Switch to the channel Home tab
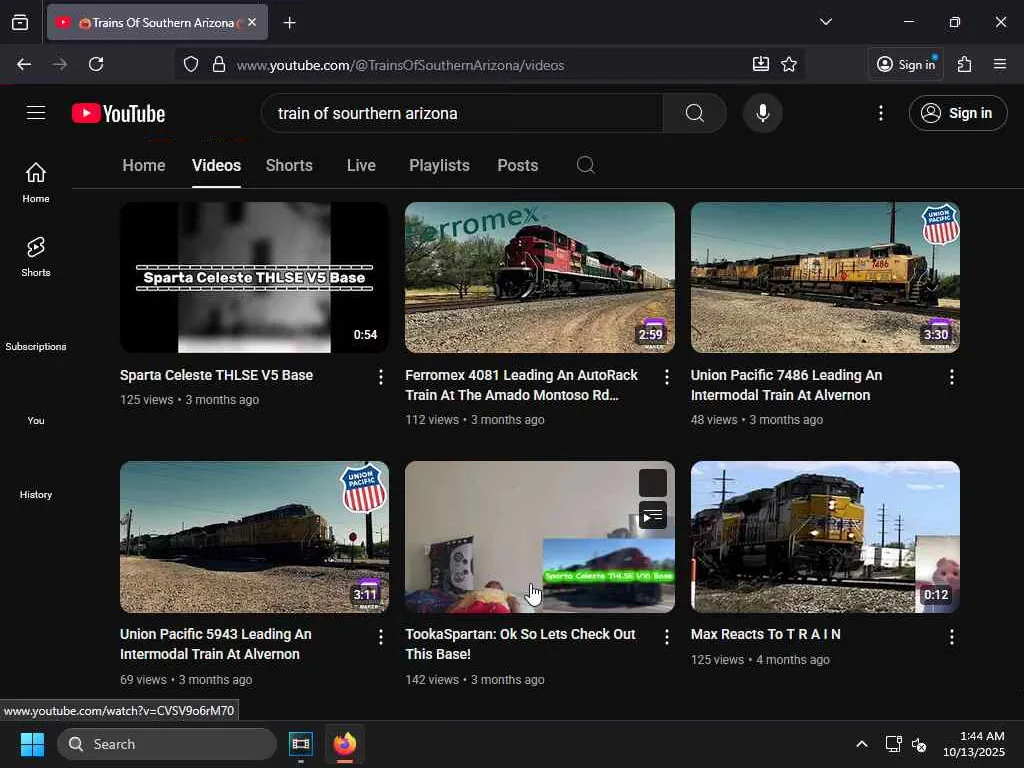Screen dimensions: 1024x768 pyautogui.click(x=144, y=165)
